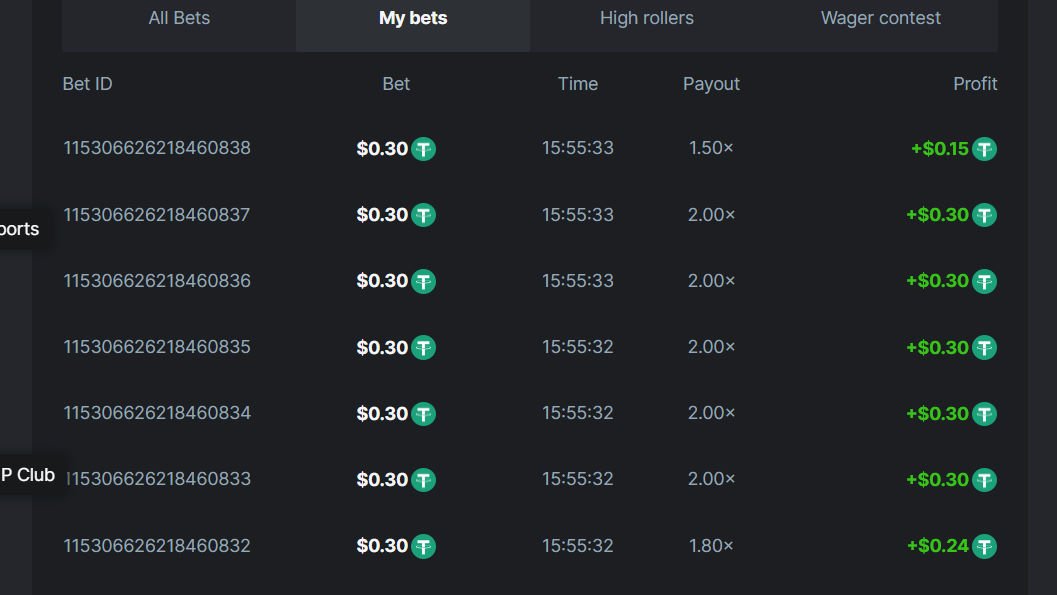Click the Tether icon in bet 115306626218460838 bet column
1057x595 pixels.
tap(424, 149)
